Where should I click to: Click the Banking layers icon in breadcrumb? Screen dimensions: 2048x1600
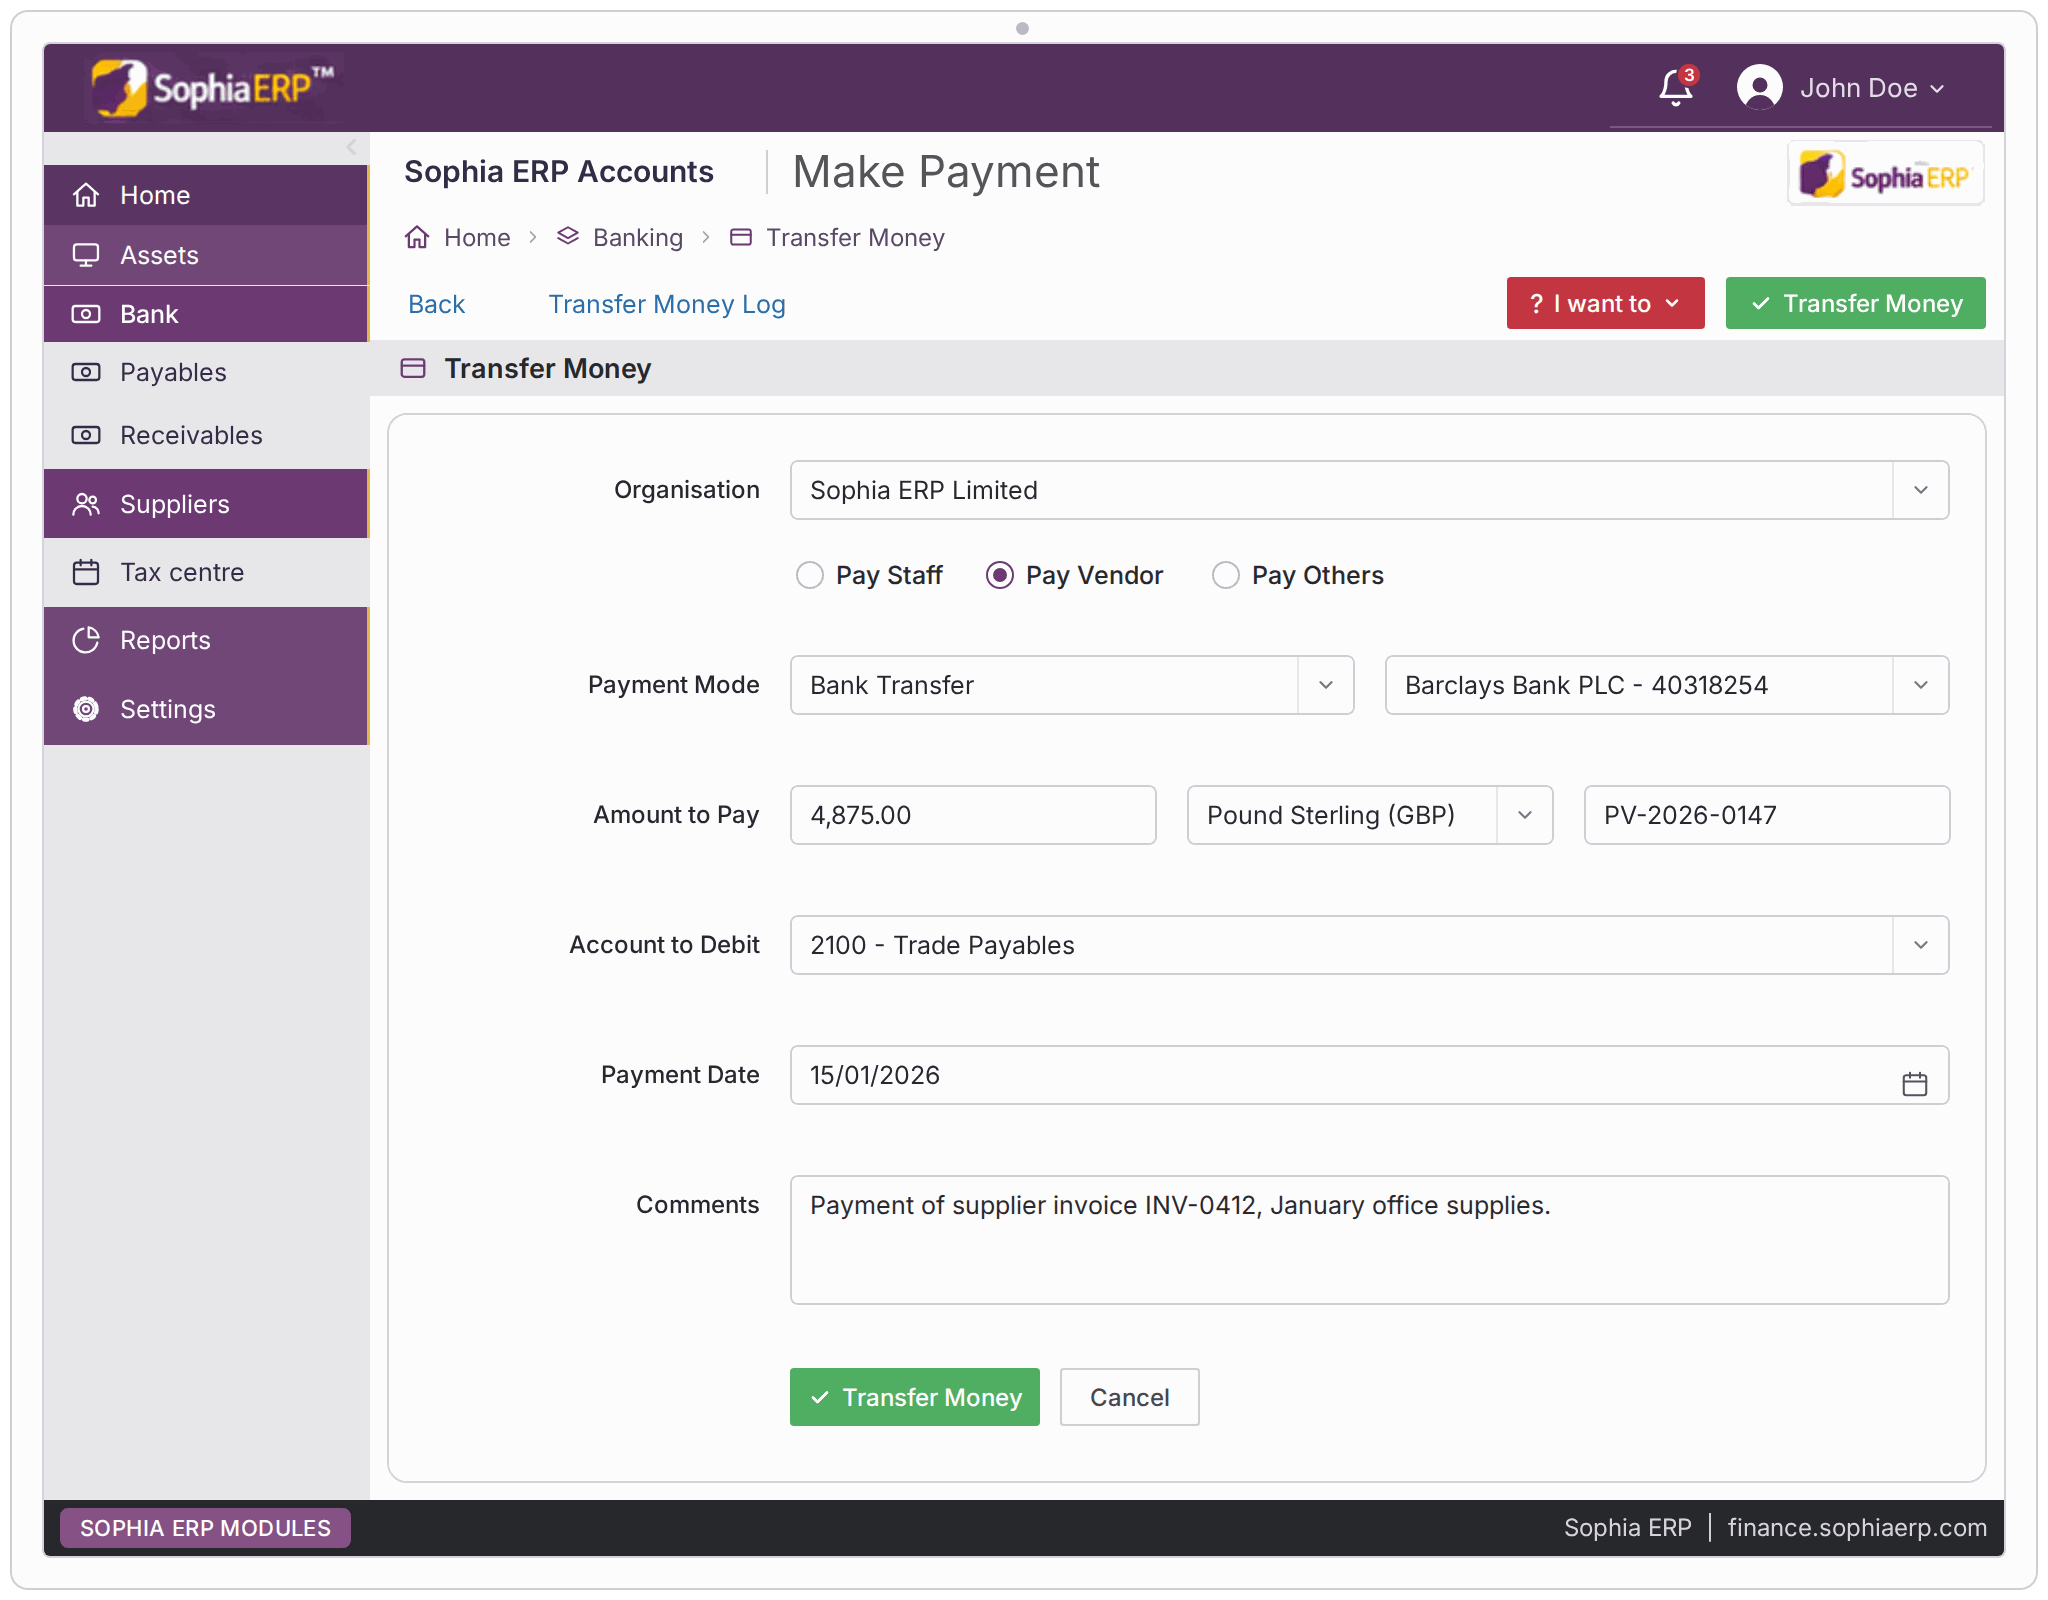pos(568,237)
